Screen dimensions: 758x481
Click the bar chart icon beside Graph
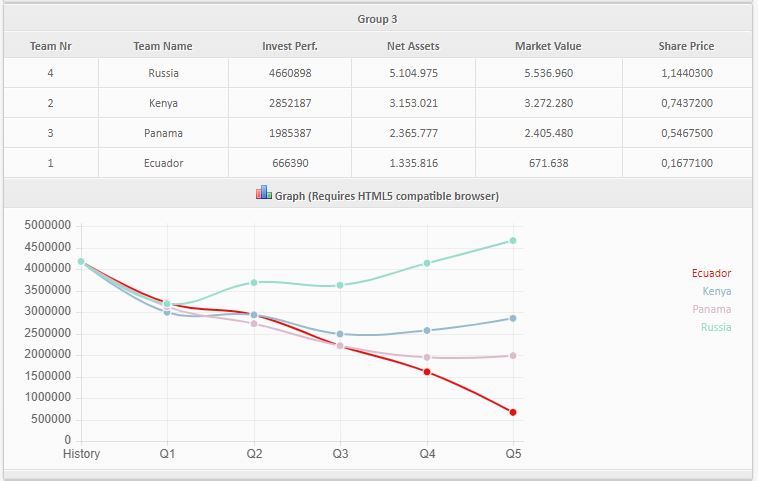263,192
